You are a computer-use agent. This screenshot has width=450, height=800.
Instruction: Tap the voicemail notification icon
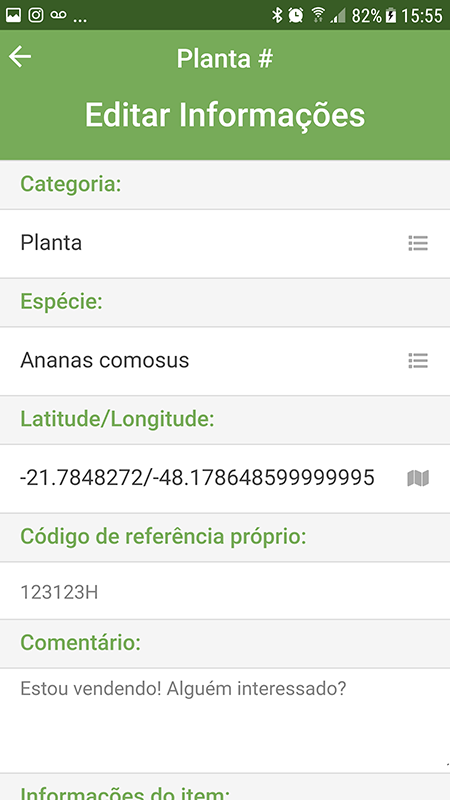(x=58, y=15)
